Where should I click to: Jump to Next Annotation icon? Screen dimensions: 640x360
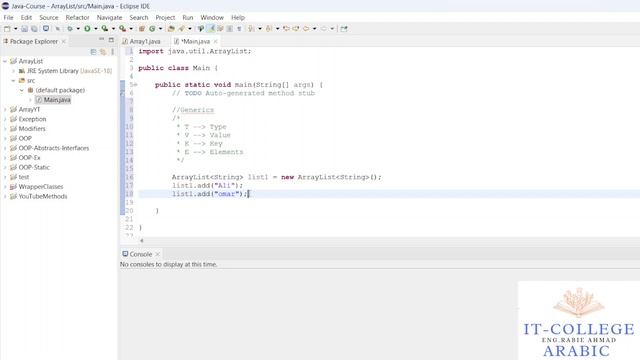(x=251, y=29)
